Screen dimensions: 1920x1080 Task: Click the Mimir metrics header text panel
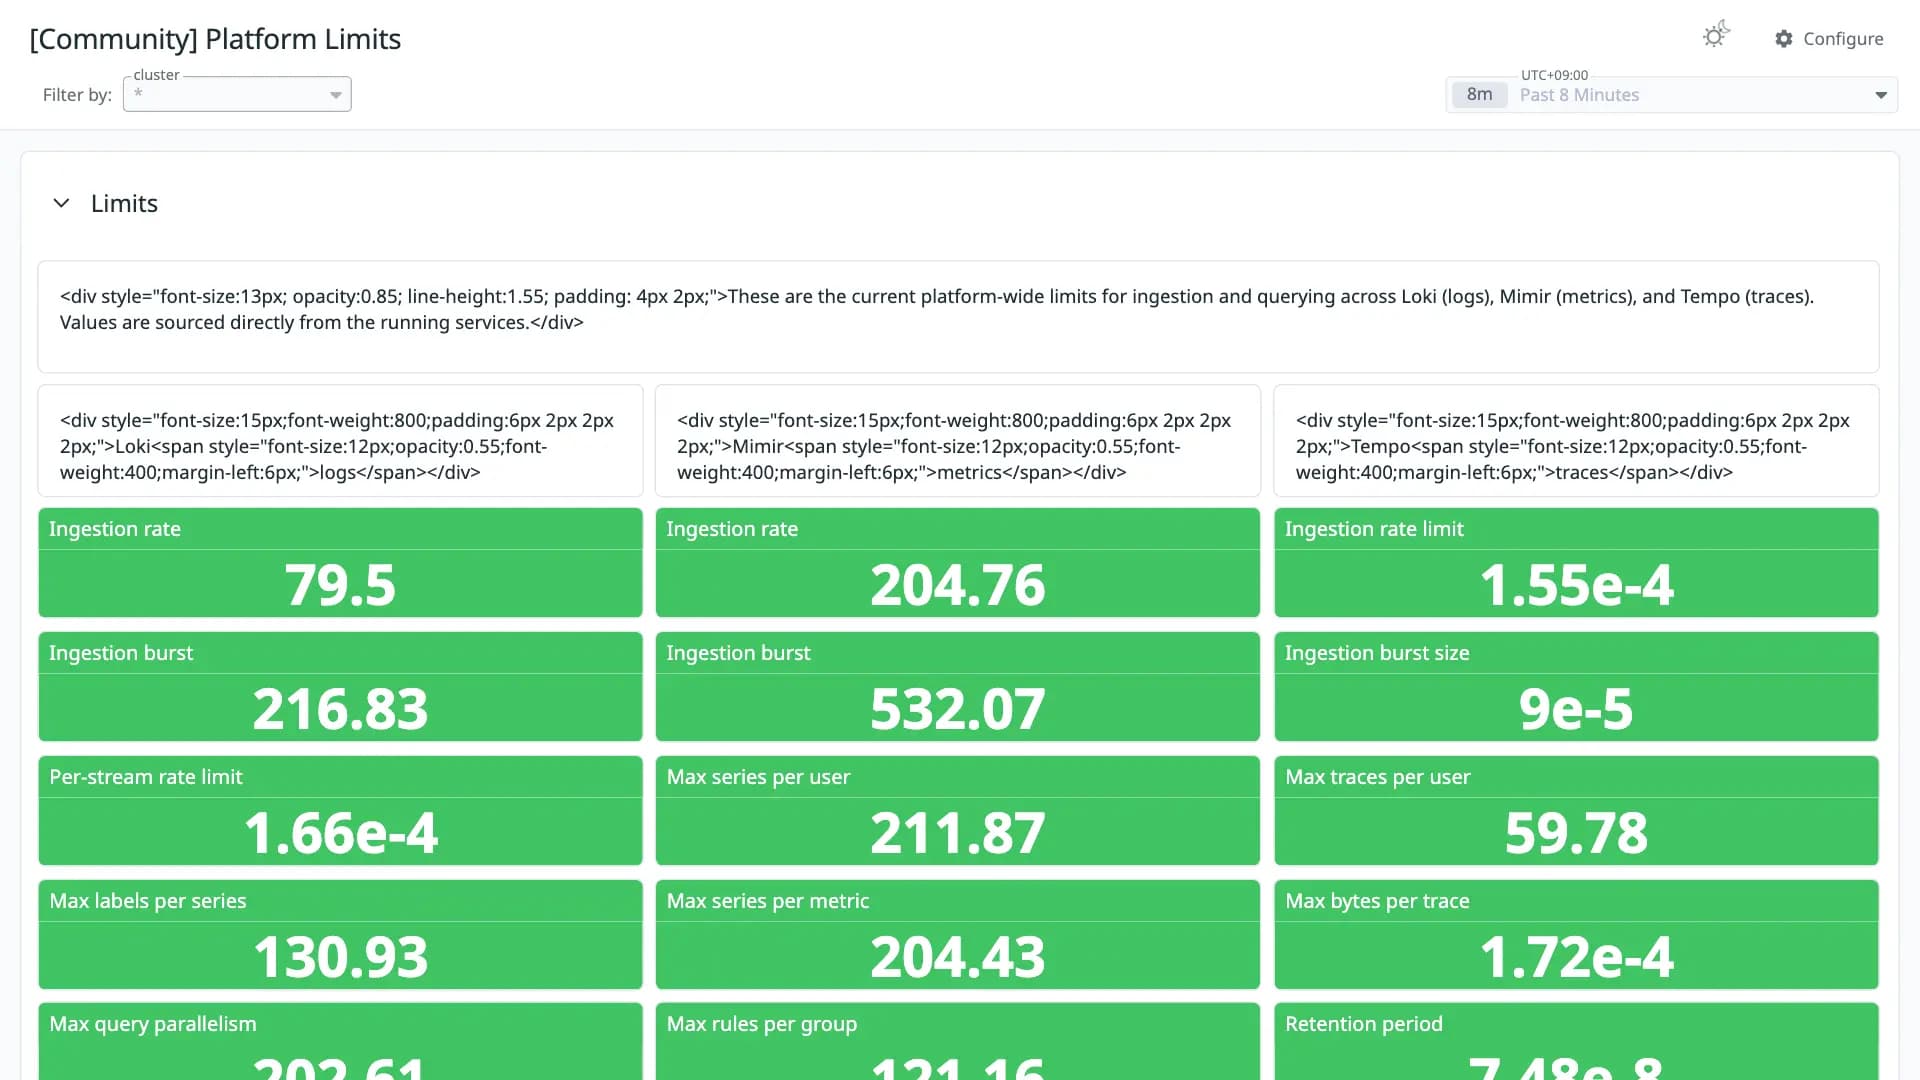click(957, 441)
